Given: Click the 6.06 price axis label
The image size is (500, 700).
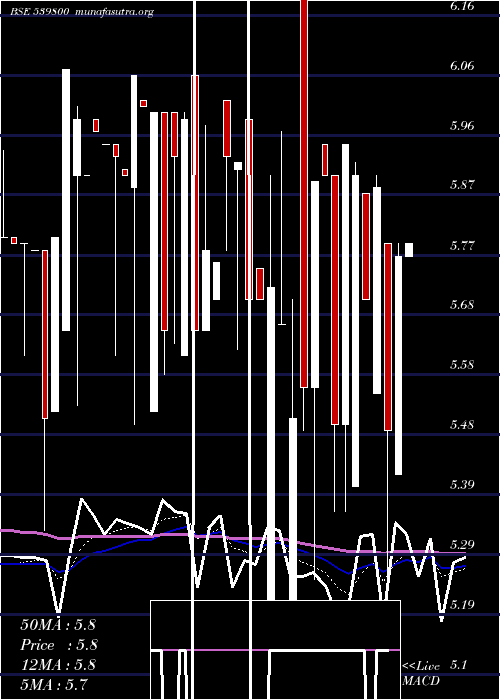Looking at the screenshot, I should 462,66.
